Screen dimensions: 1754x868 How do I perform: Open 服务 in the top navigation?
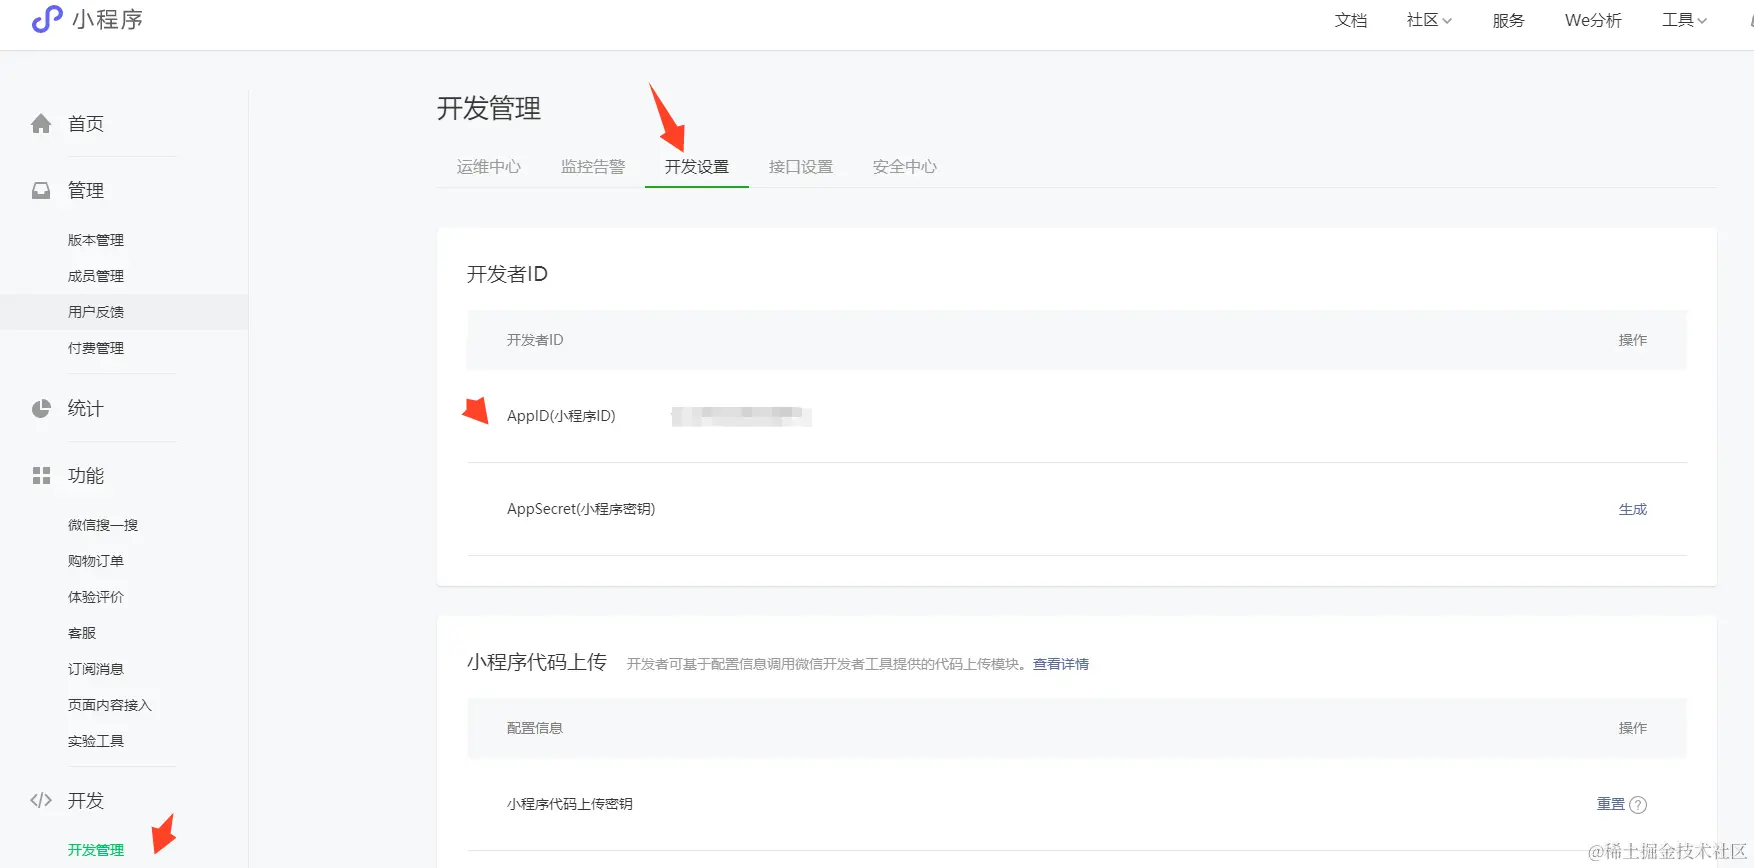[1508, 20]
